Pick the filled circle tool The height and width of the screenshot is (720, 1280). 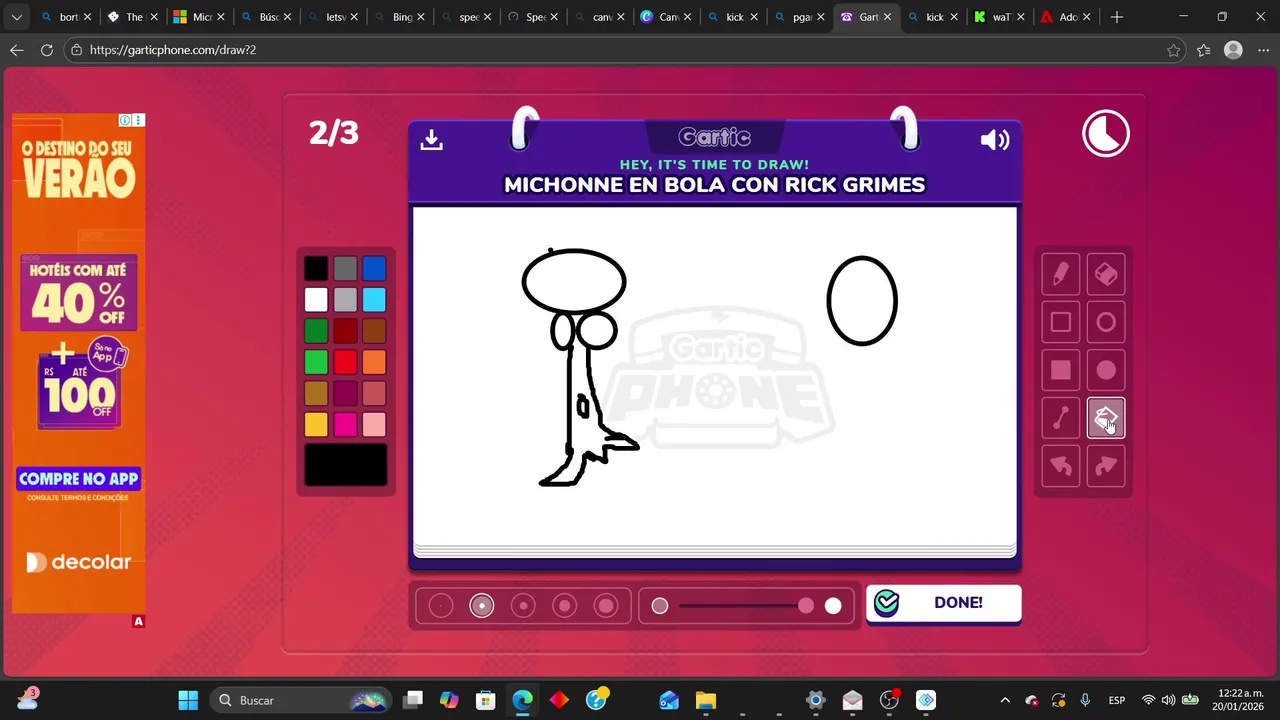pyautogui.click(x=1106, y=370)
